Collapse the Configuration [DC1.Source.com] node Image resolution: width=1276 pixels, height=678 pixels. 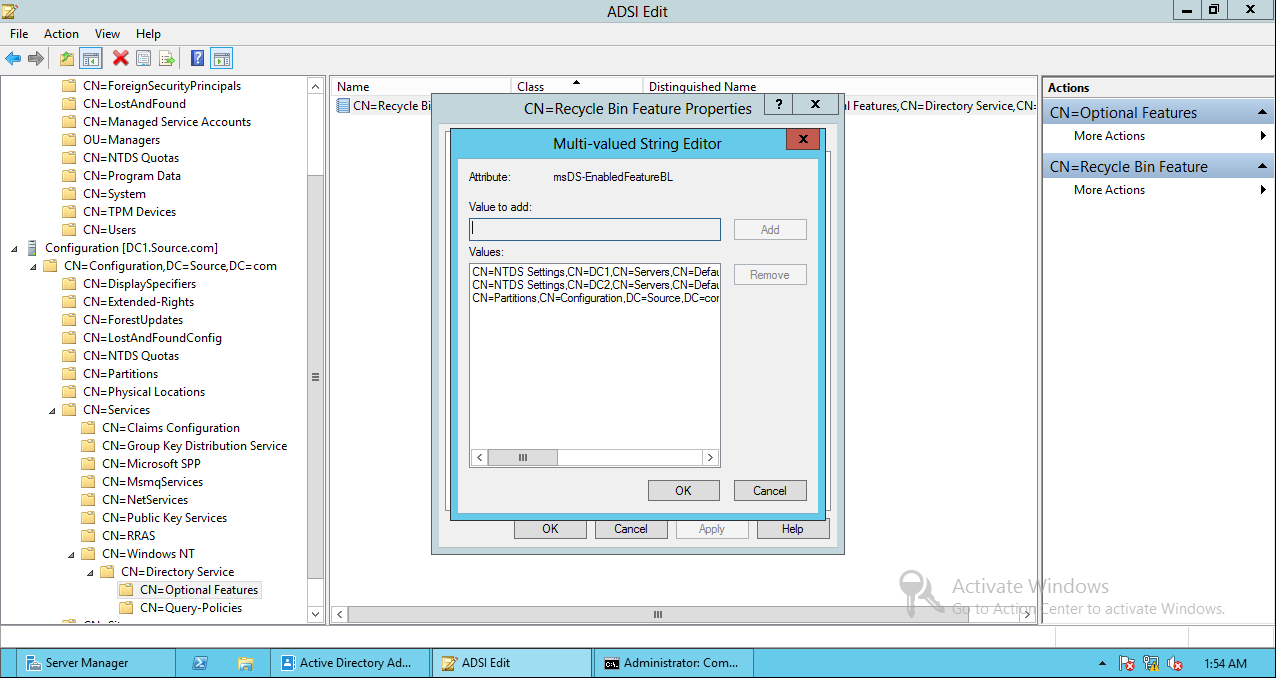click(x=13, y=247)
